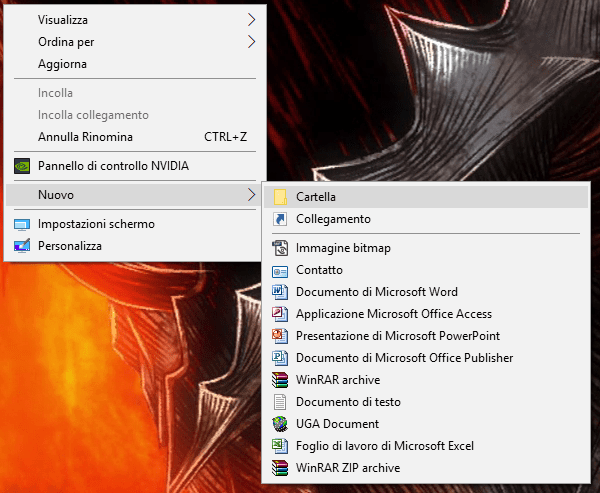
Task: Click the WinRAR ZIP archive icon
Action: pos(280,468)
